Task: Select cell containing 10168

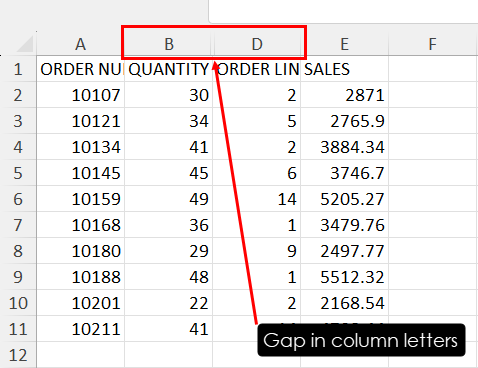Action: coord(80,225)
